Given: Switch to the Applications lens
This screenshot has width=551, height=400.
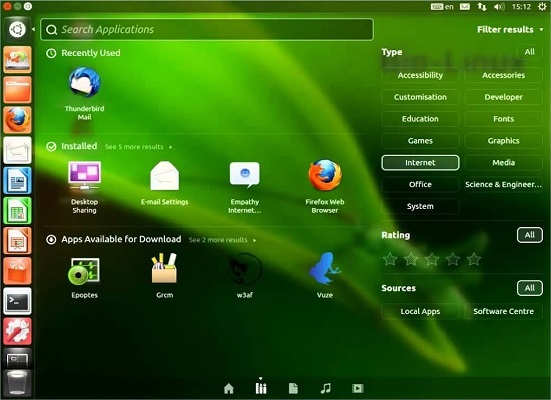Looking at the screenshot, I should click(261, 388).
